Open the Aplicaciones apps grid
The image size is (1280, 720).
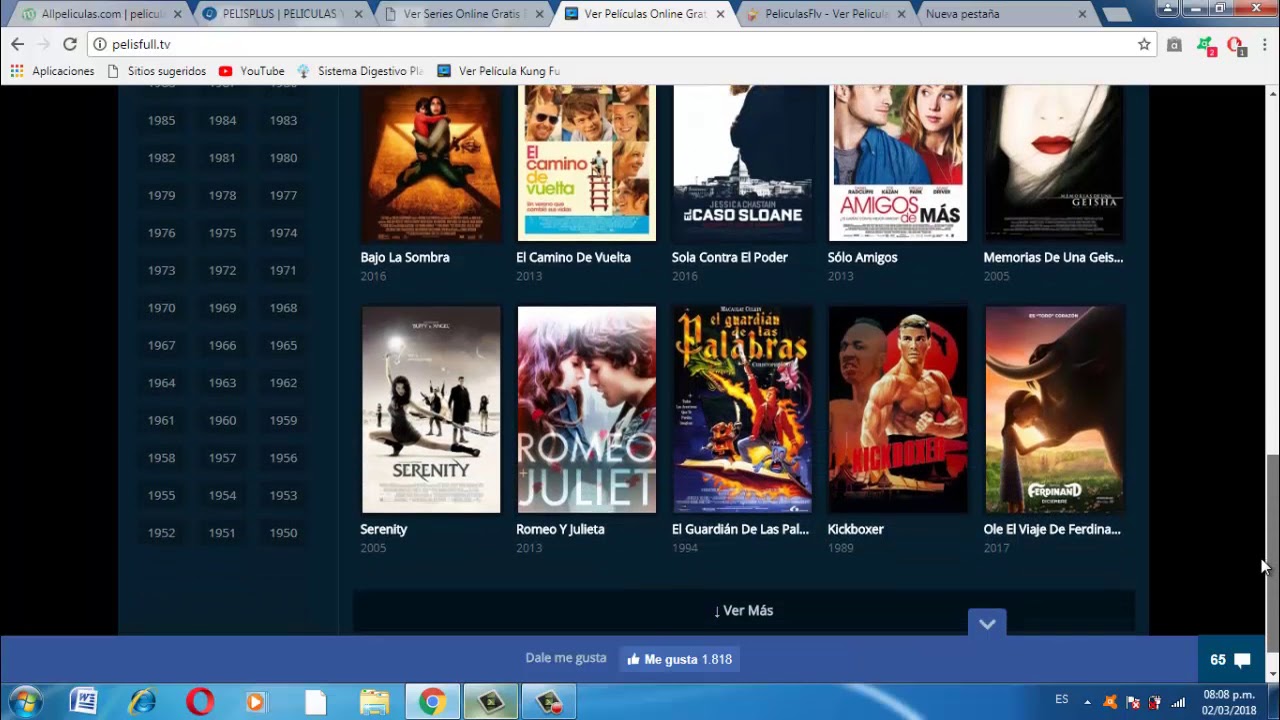[x=52, y=71]
